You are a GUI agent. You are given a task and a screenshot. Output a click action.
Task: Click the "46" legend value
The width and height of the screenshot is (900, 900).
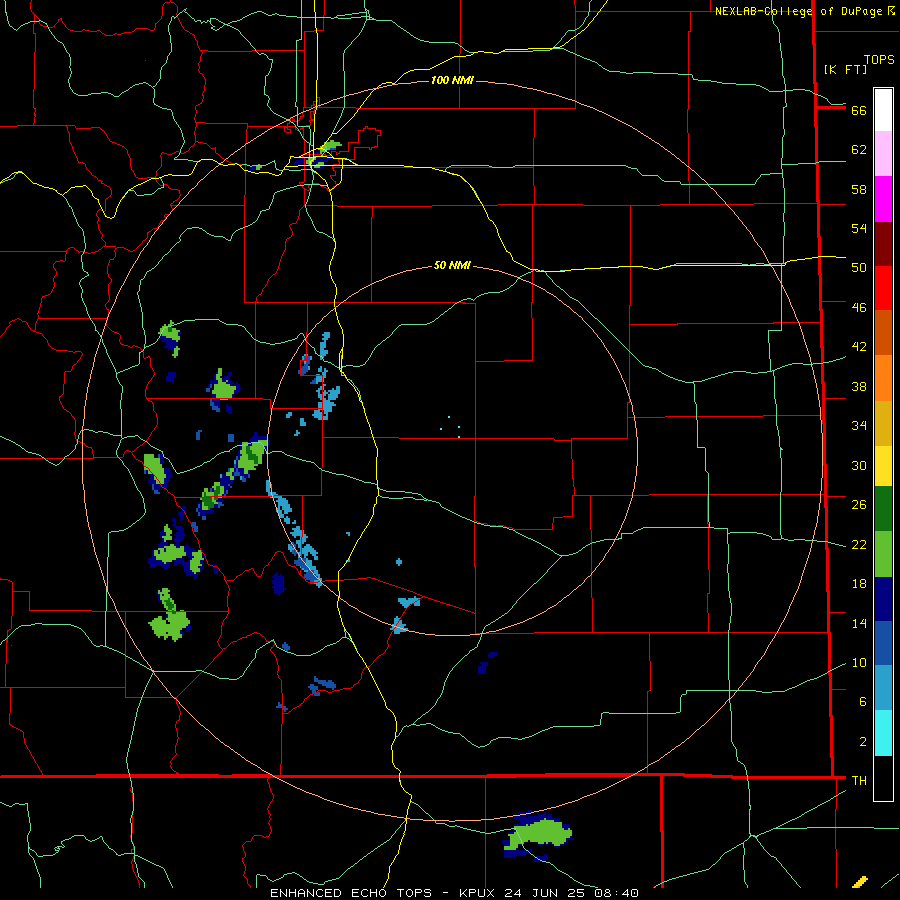[859, 308]
